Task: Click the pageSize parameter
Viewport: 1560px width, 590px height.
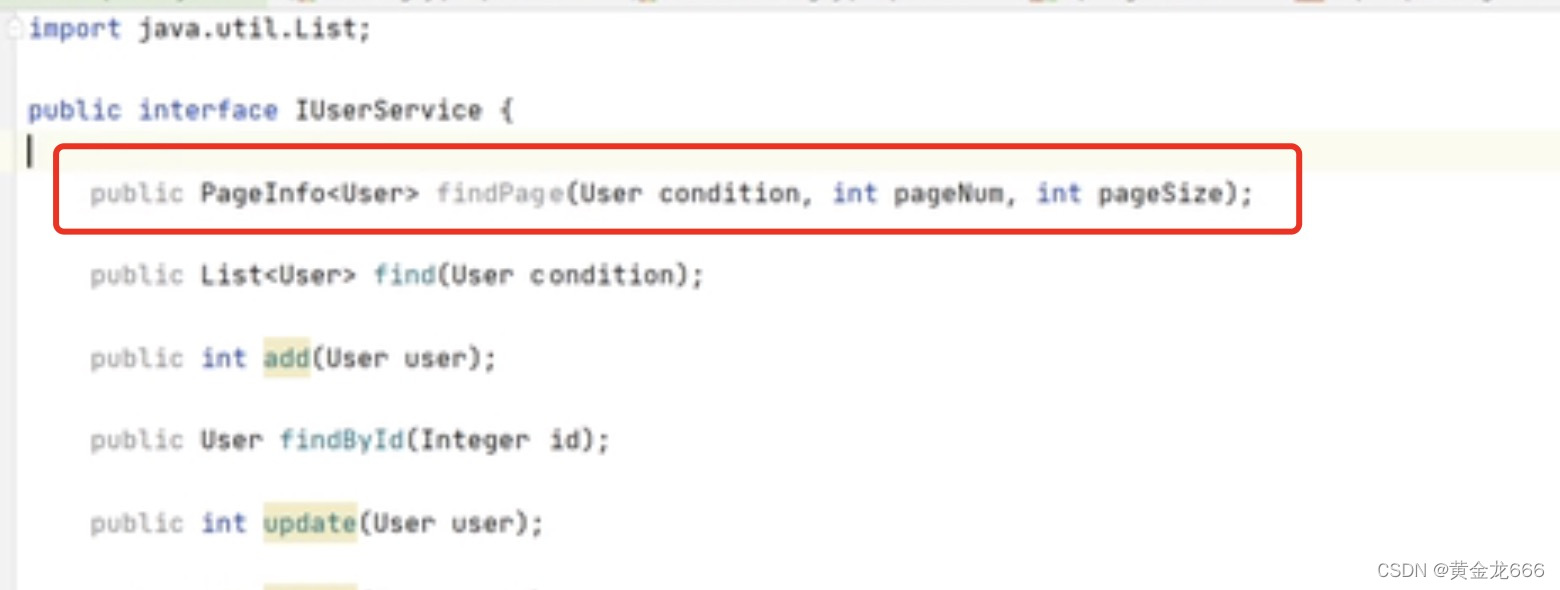Action: click(x=1160, y=193)
